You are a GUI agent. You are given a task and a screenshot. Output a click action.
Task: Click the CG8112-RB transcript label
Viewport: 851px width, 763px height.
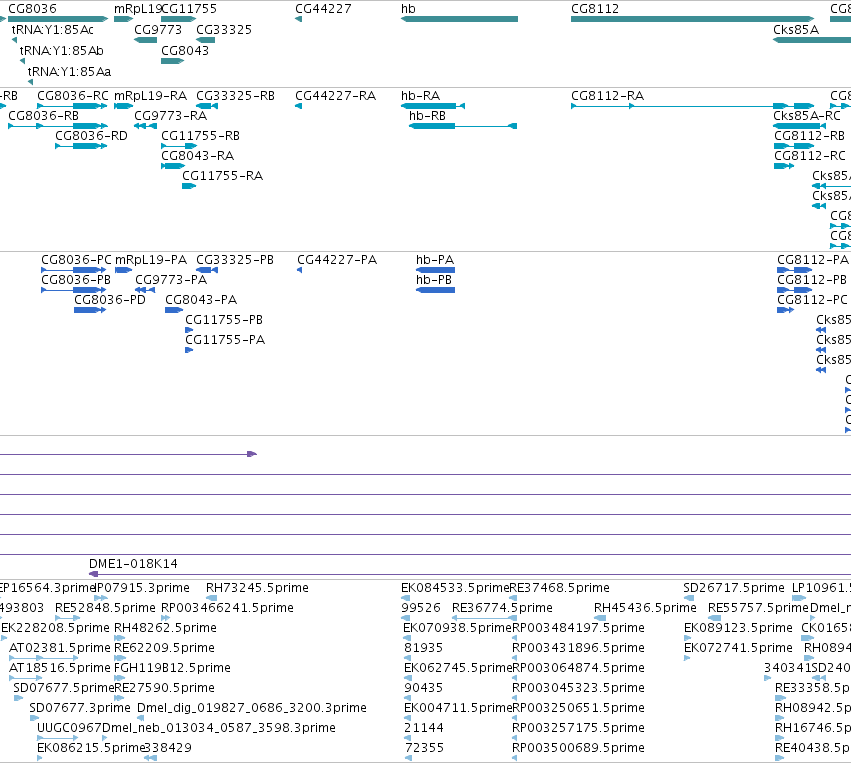tap(810, 136)
